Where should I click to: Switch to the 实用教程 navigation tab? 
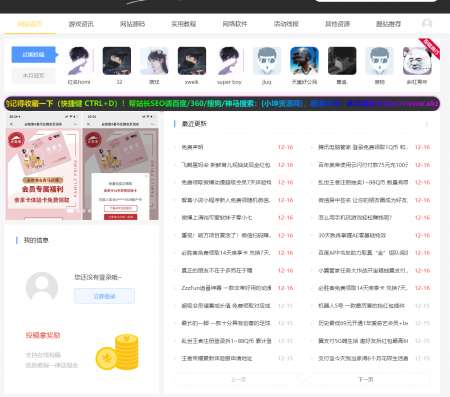tap(183, 24)
